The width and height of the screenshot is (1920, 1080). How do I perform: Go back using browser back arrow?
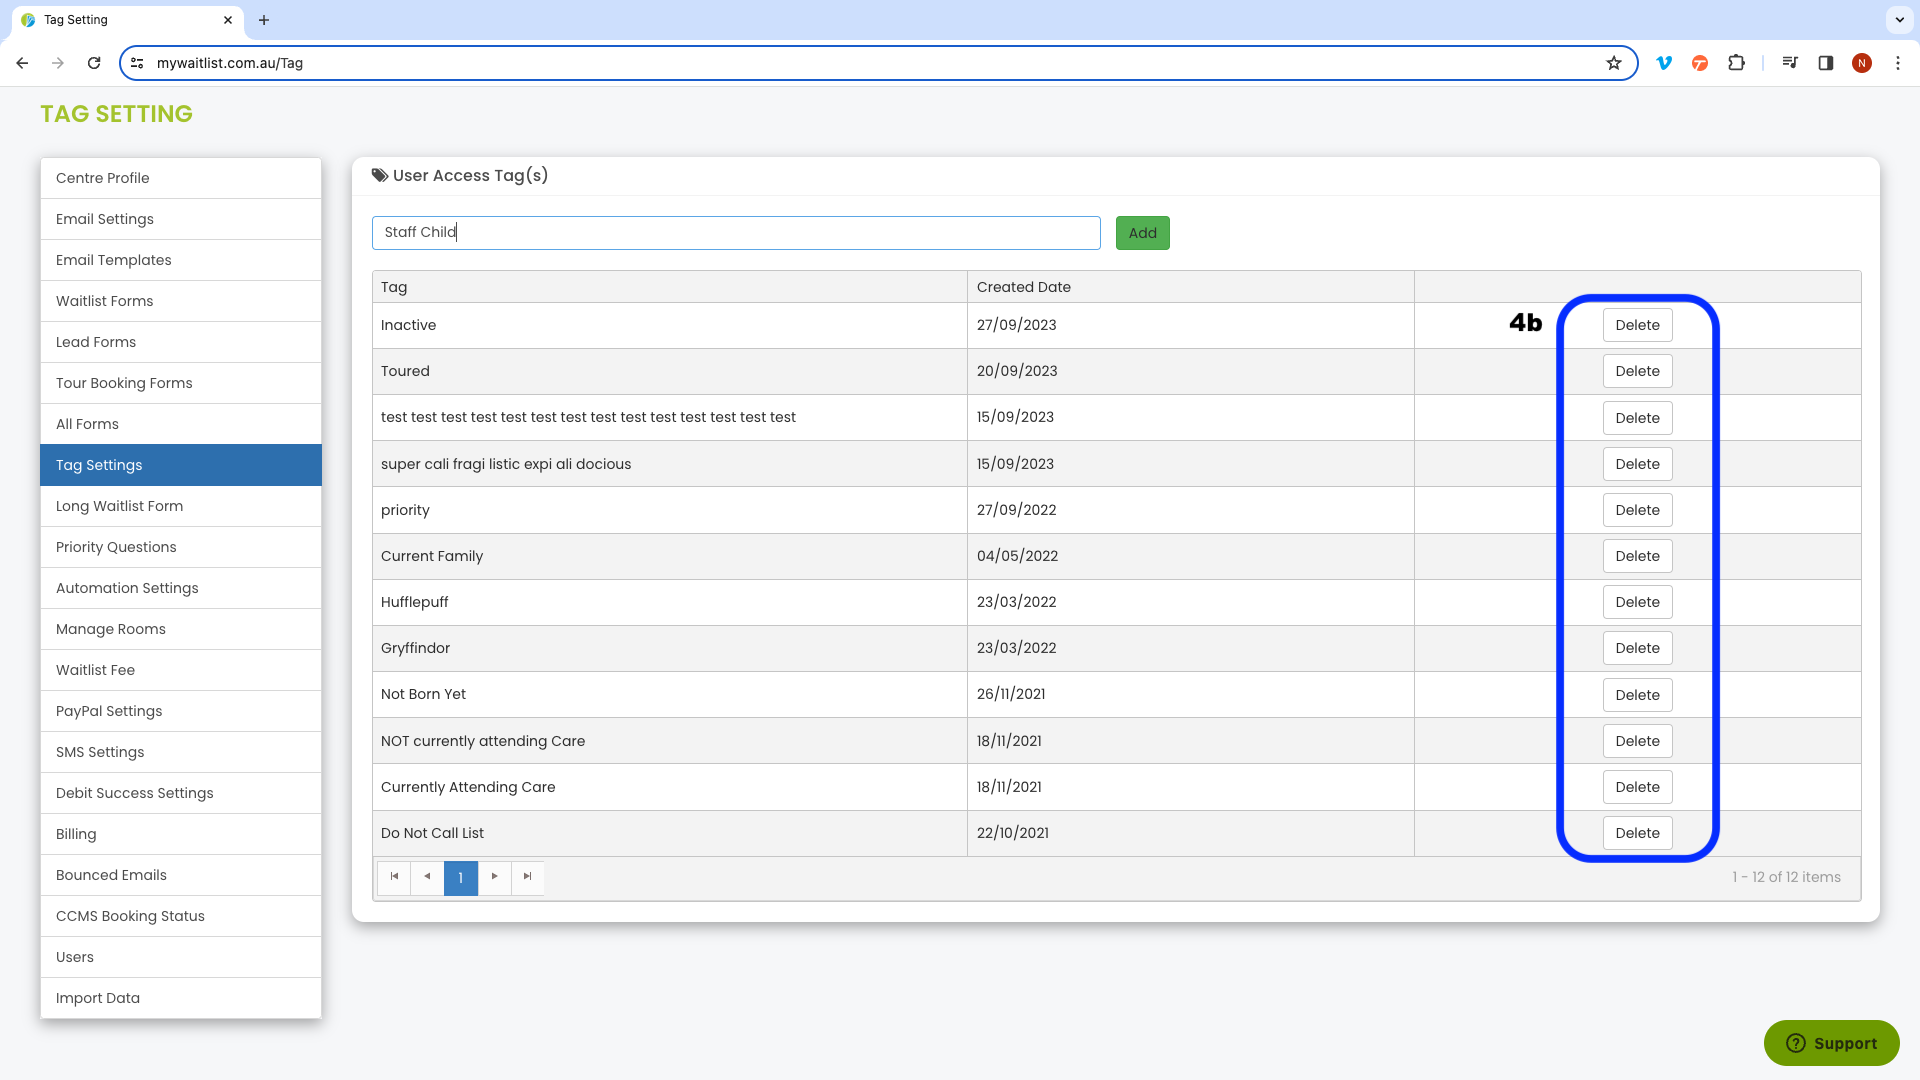click(x=22, y=63)
